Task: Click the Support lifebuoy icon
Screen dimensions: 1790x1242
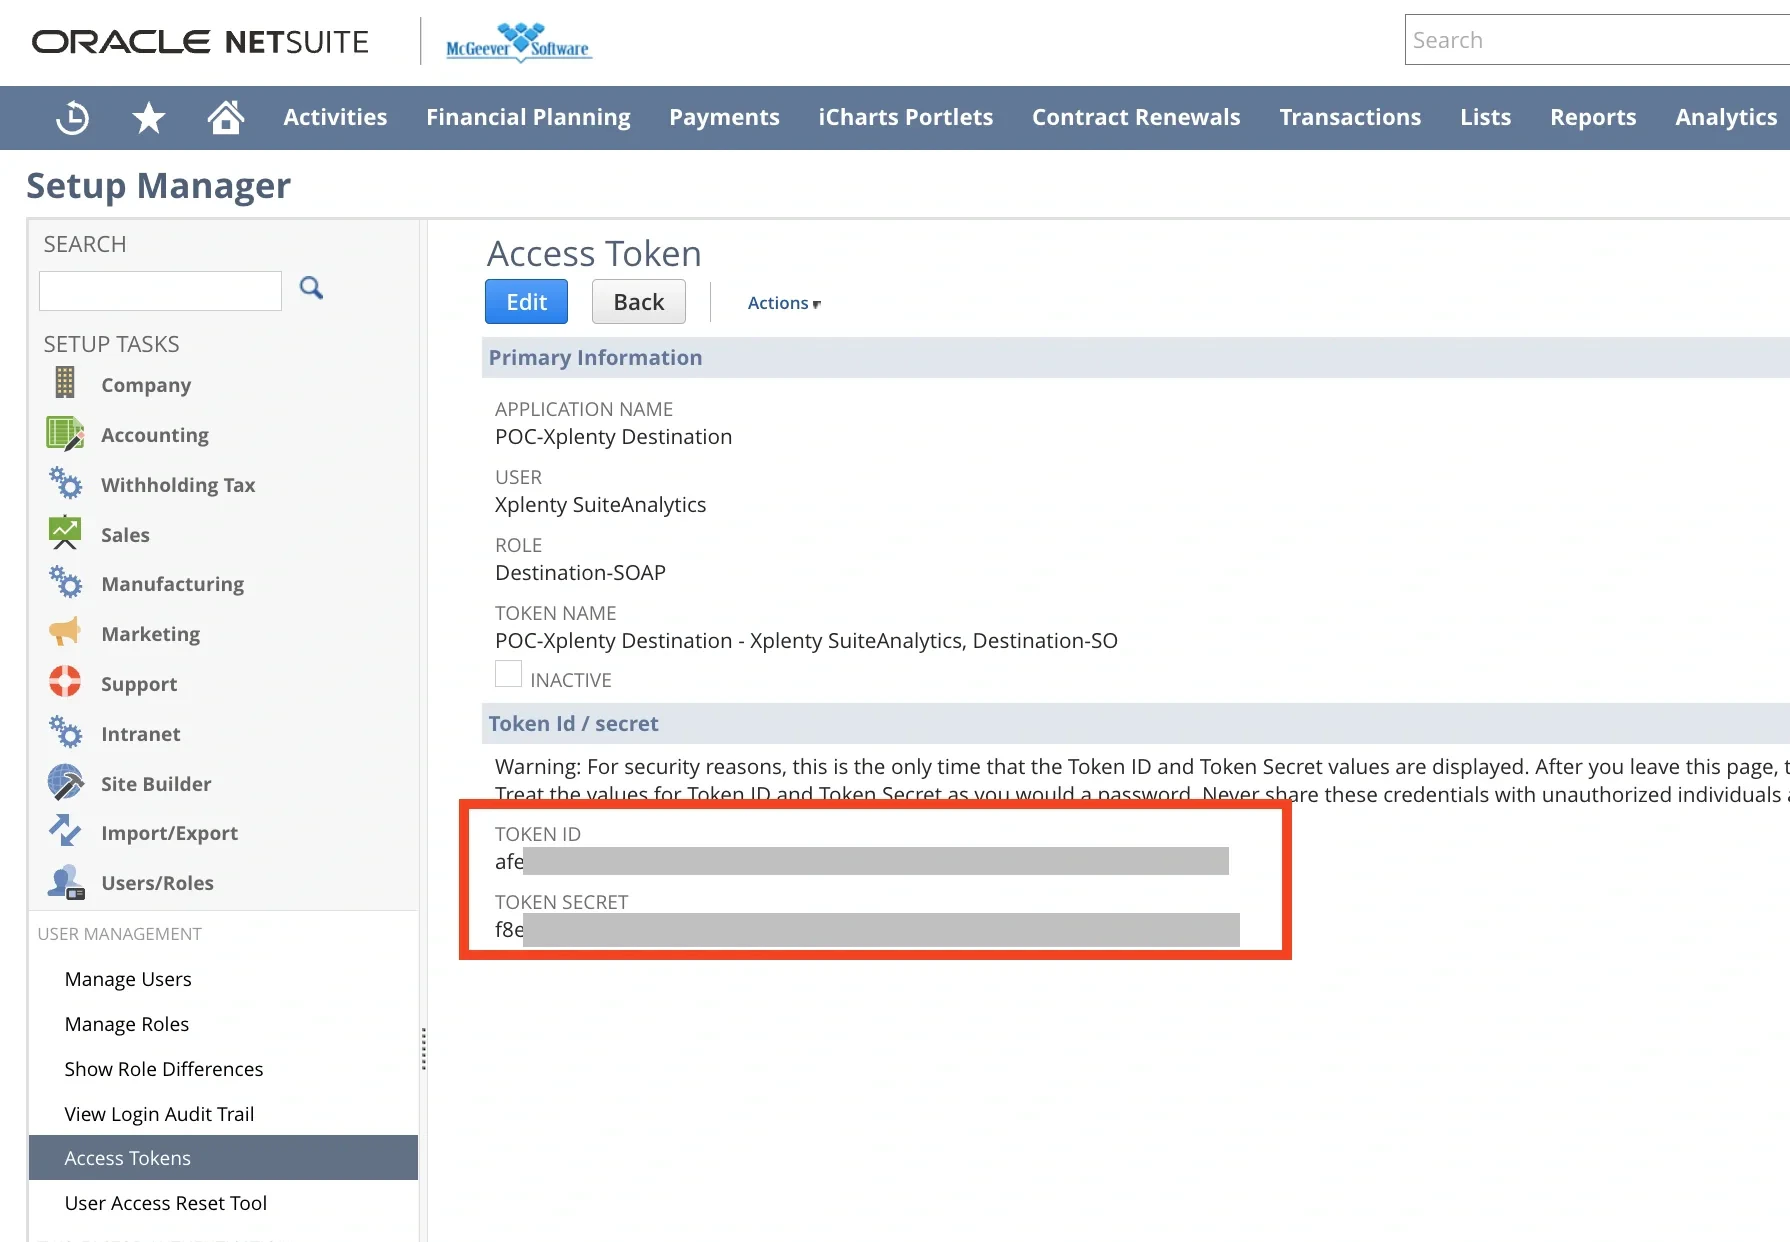Action: tap(64, 682)
